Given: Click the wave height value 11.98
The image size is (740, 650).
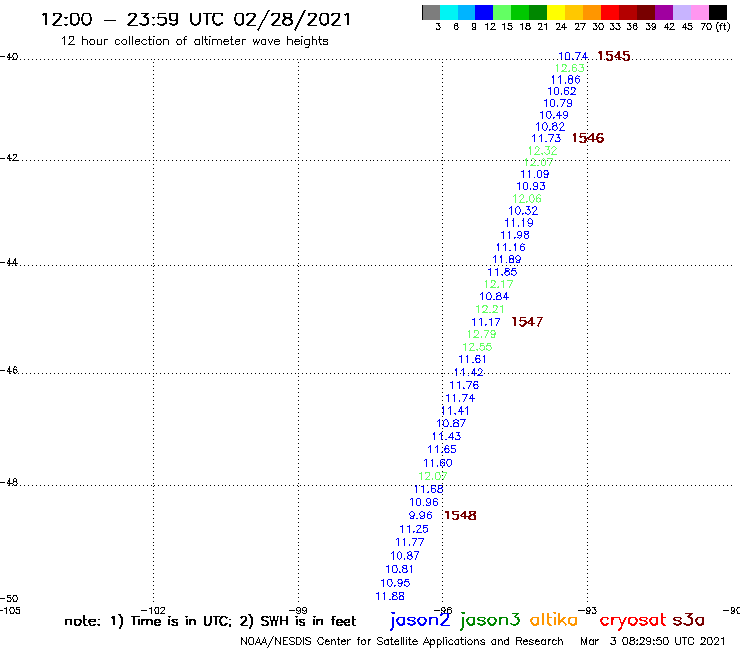Looking at the screenshot, I should coord(515,235).
